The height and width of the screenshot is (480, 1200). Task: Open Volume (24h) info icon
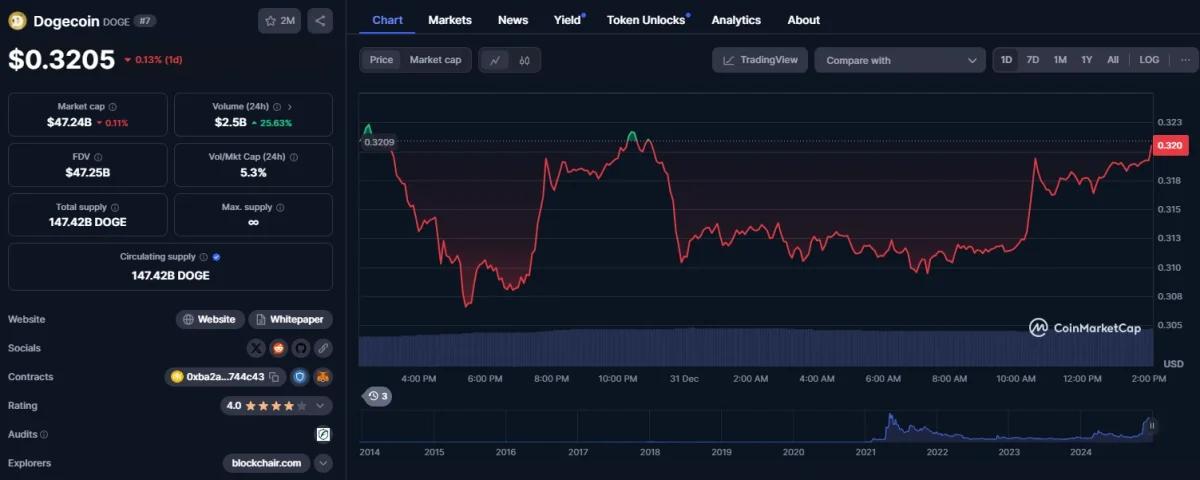click(275, 106)
